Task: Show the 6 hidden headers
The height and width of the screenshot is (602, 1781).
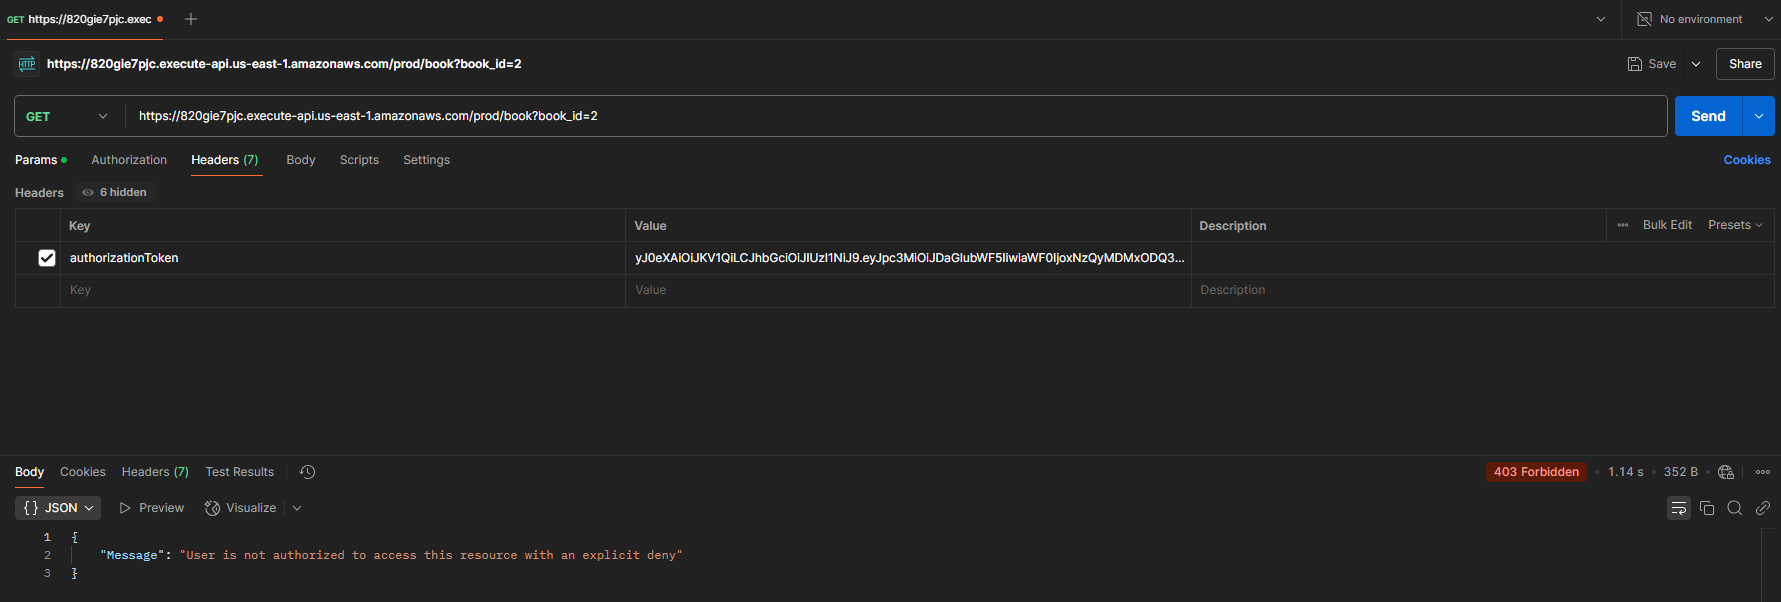Action: [115, 192]
